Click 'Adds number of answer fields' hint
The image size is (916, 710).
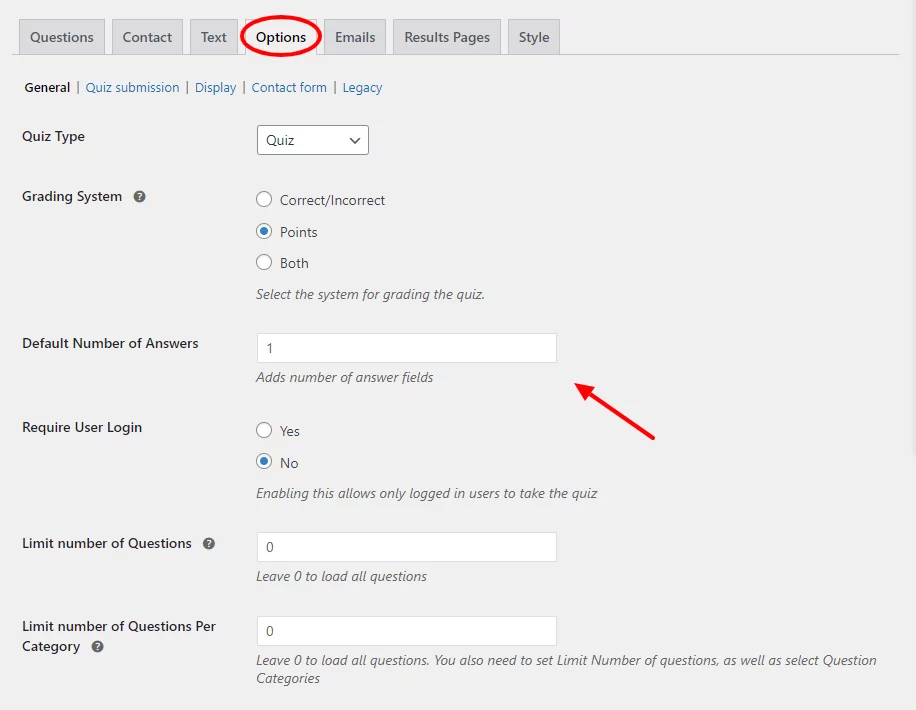click(x=345, y=377)
